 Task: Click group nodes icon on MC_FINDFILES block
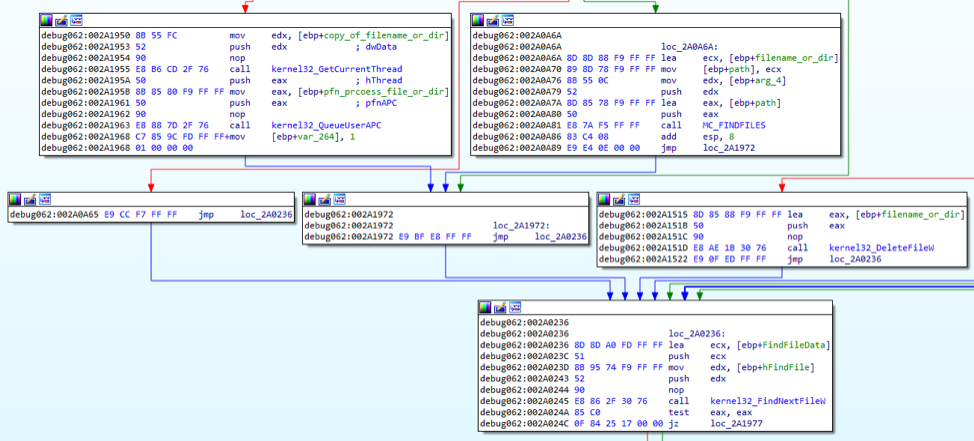[x=508, y=20]
